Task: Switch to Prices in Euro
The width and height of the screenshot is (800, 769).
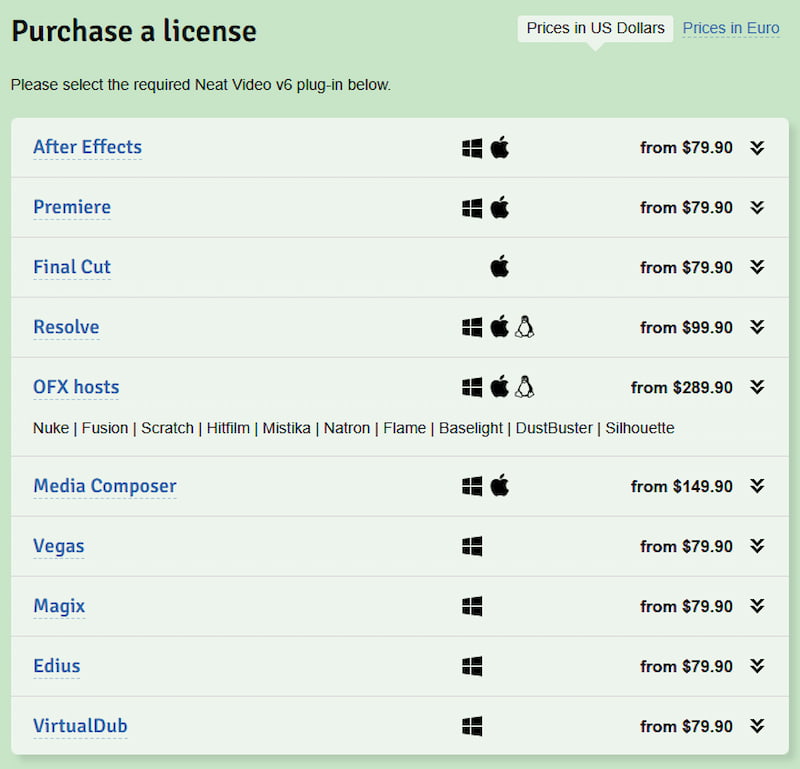Action: click(731, 28)
